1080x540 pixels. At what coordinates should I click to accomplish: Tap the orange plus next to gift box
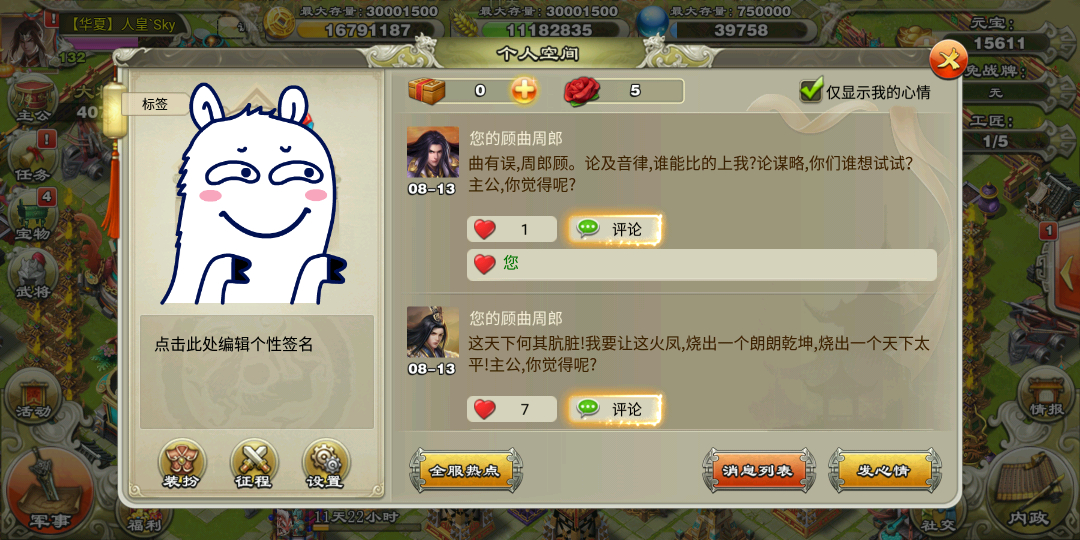pos(524,90)
